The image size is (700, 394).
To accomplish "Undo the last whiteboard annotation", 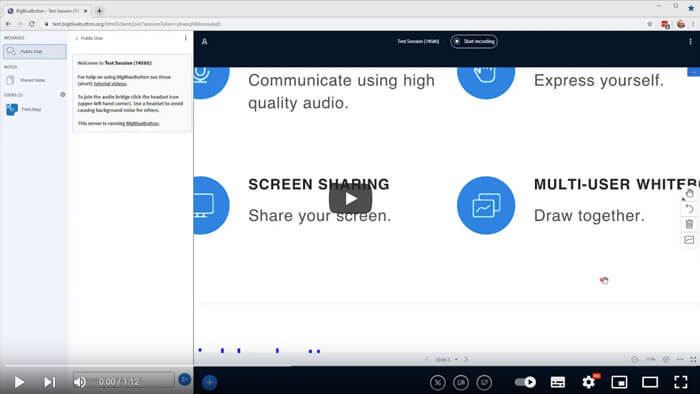I will point(689,209).
